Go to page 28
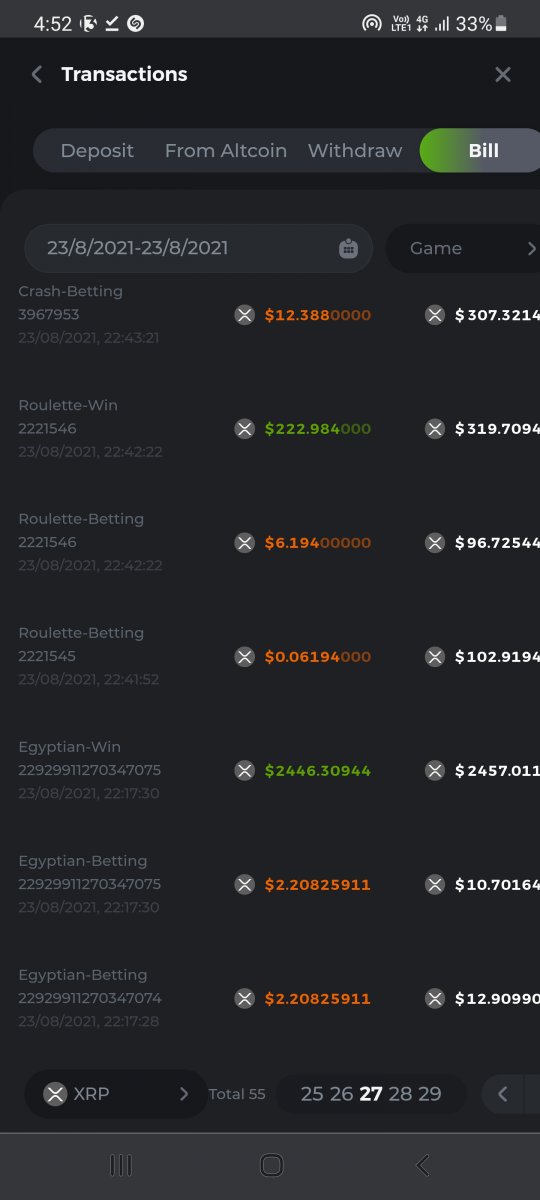540x1200 pixels. coord(400,1094)
